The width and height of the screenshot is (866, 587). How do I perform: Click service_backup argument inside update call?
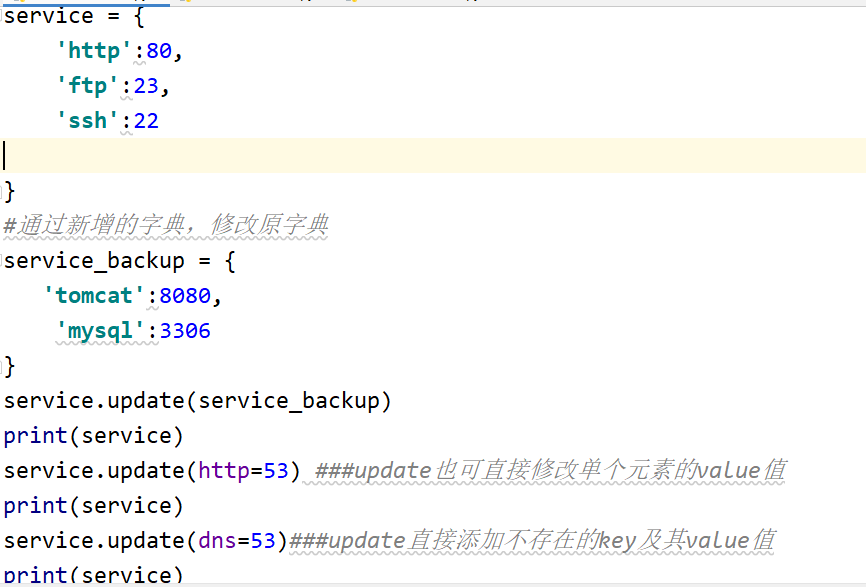pyautogui.click(x=289, y=401)
